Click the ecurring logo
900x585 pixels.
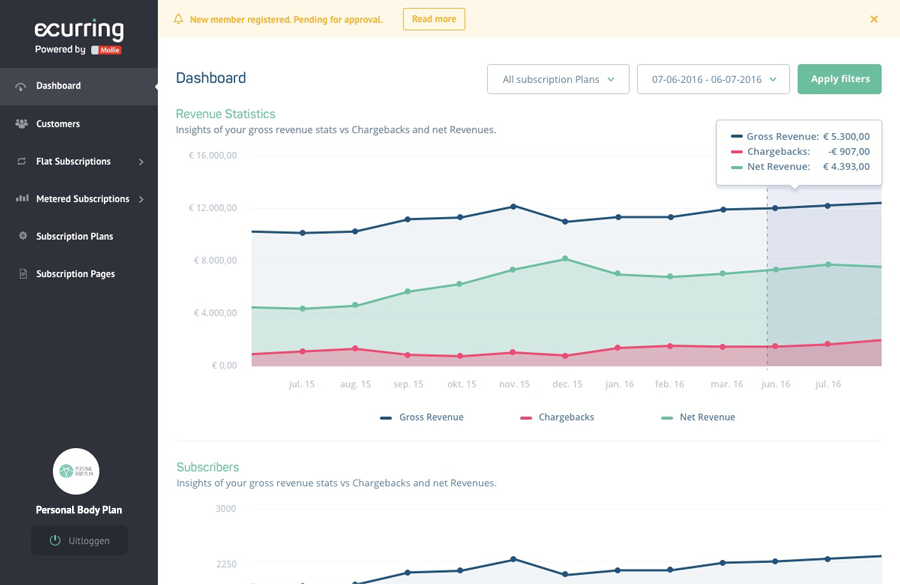(79, 30)
